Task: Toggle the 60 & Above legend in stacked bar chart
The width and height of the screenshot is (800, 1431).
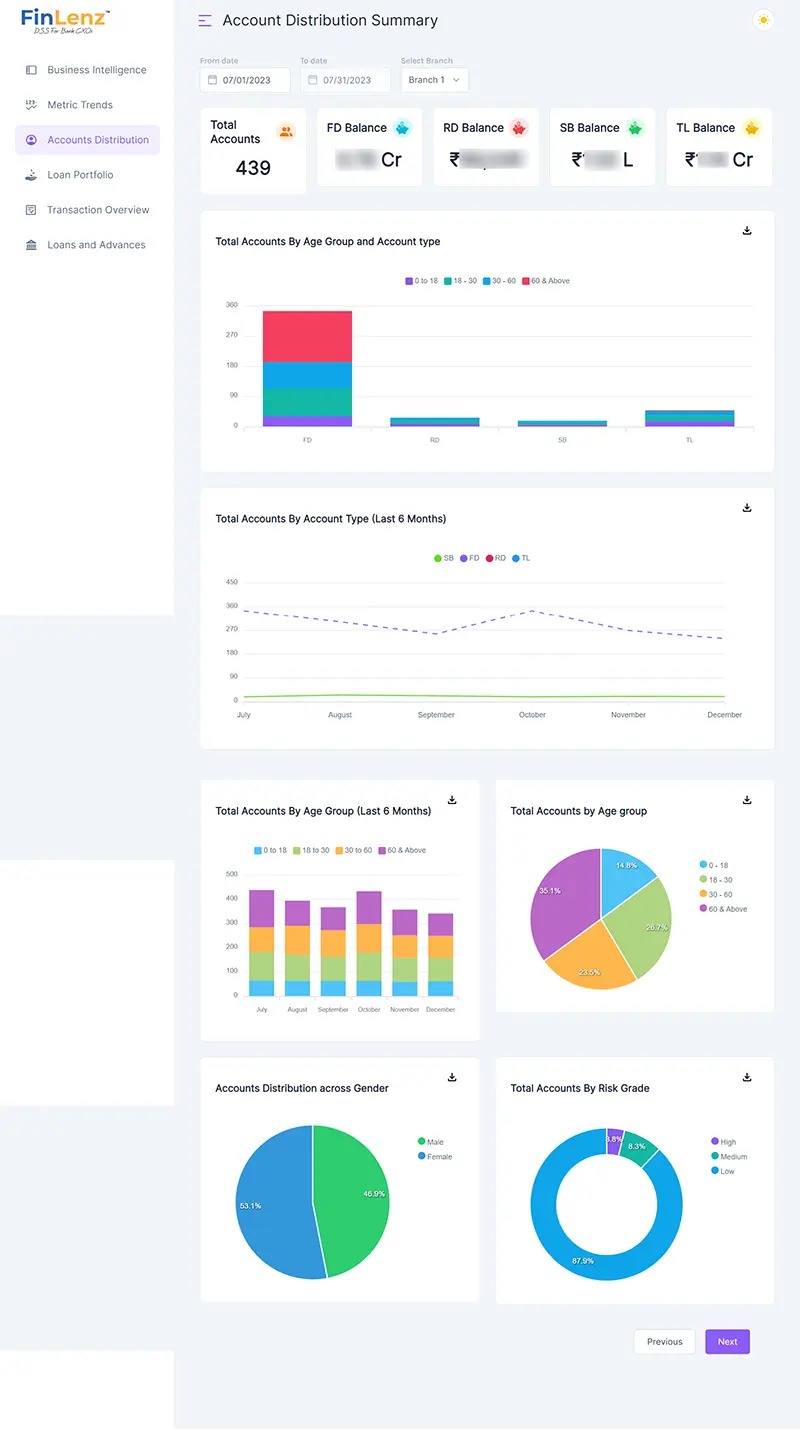Action: 546,281
